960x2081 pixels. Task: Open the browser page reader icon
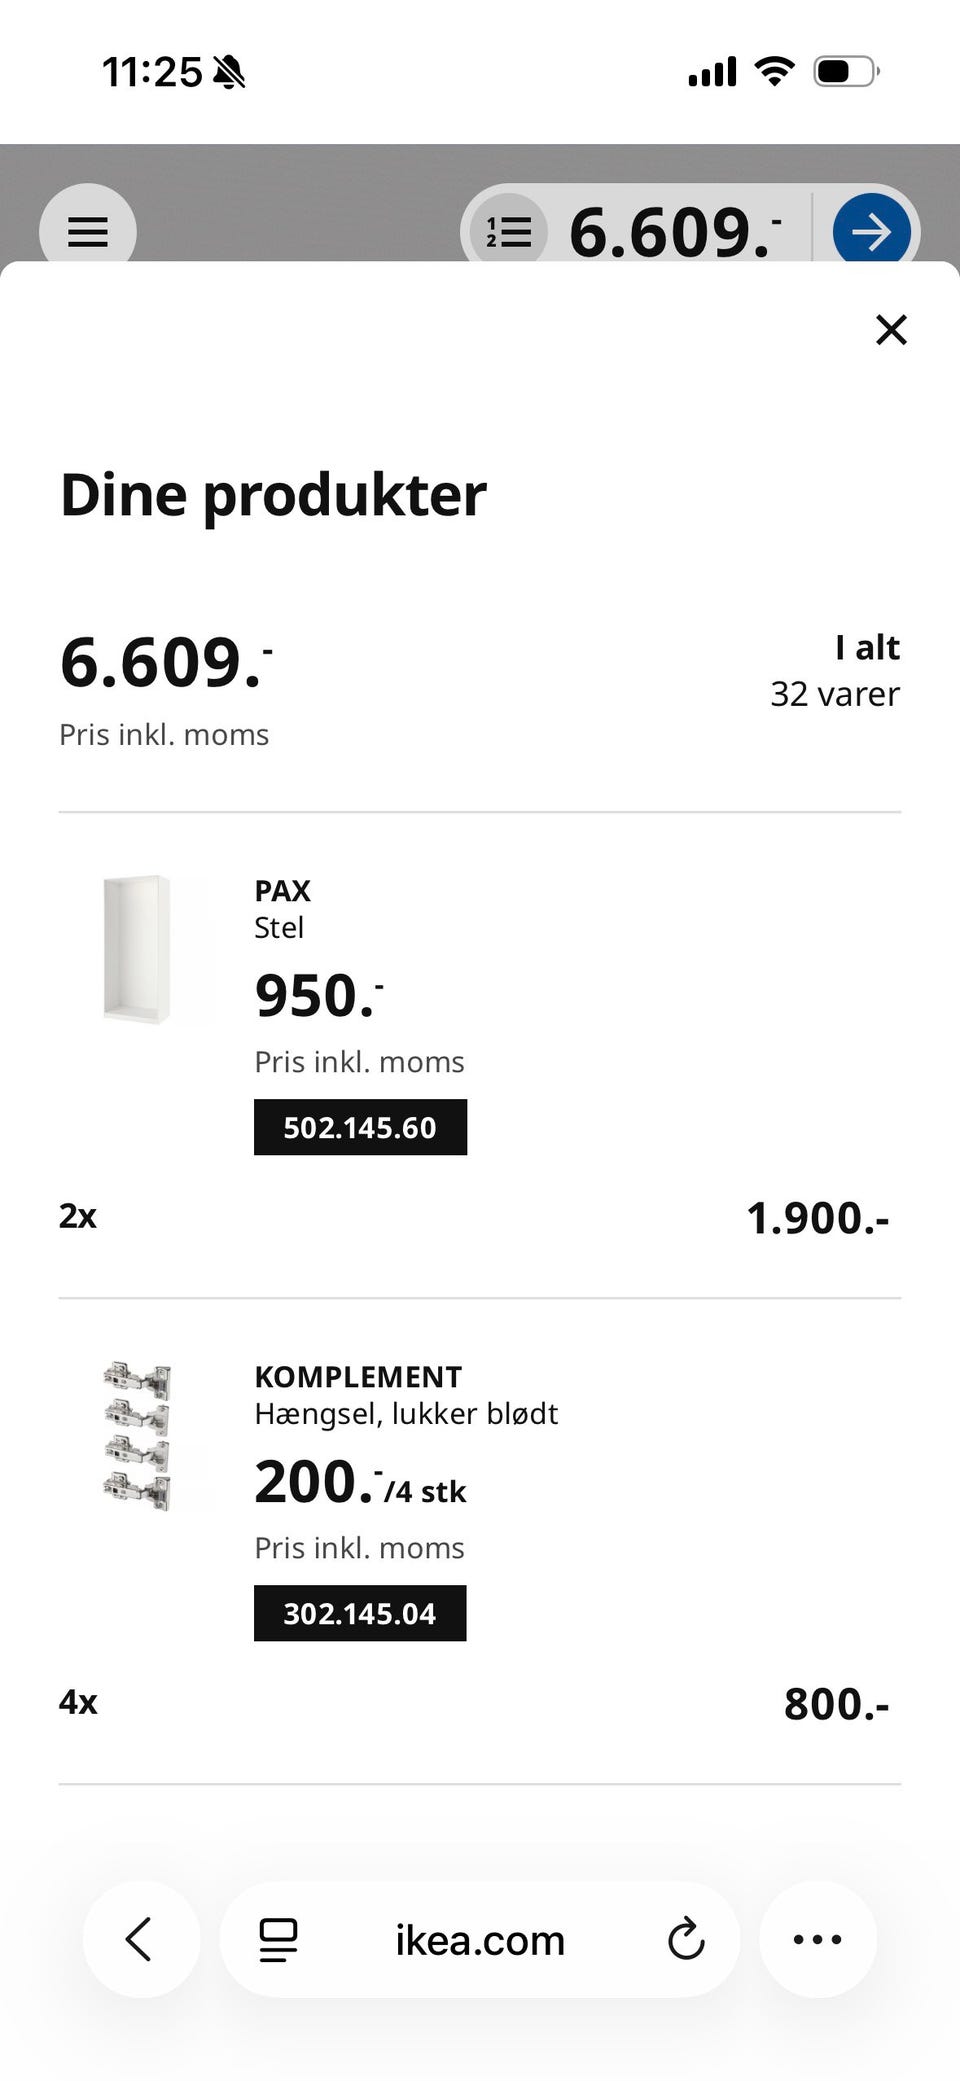pyautogui.click(x=278, y=1939)
